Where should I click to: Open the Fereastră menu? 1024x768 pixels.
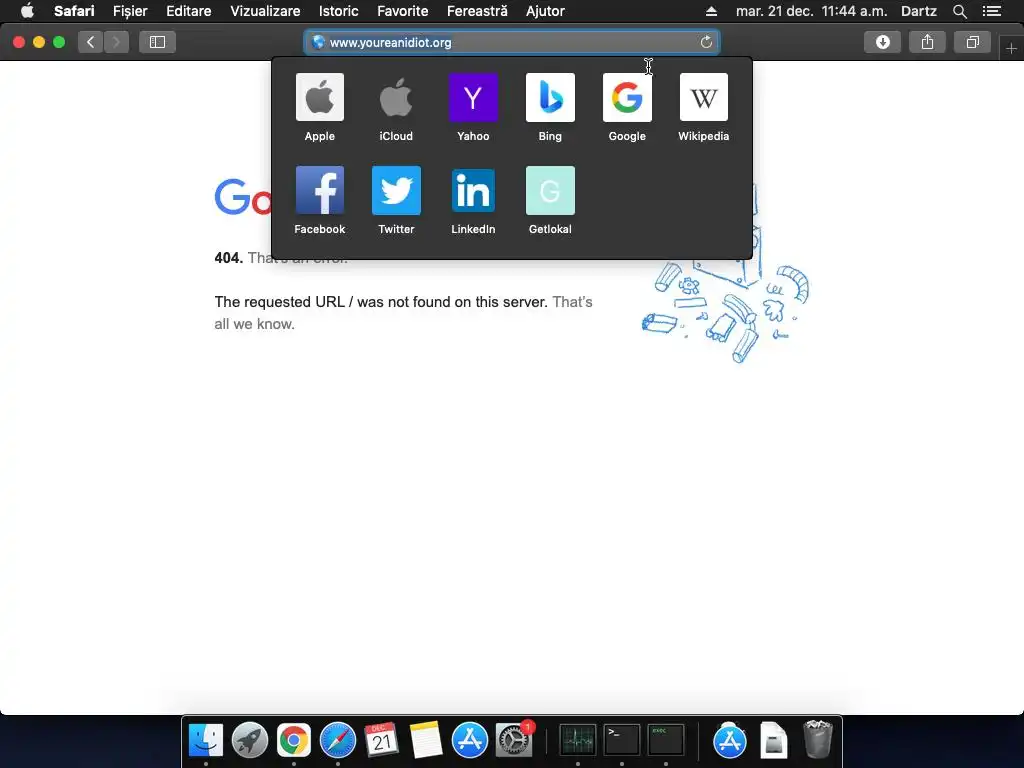pyautogui.click(x=477, y=11)
